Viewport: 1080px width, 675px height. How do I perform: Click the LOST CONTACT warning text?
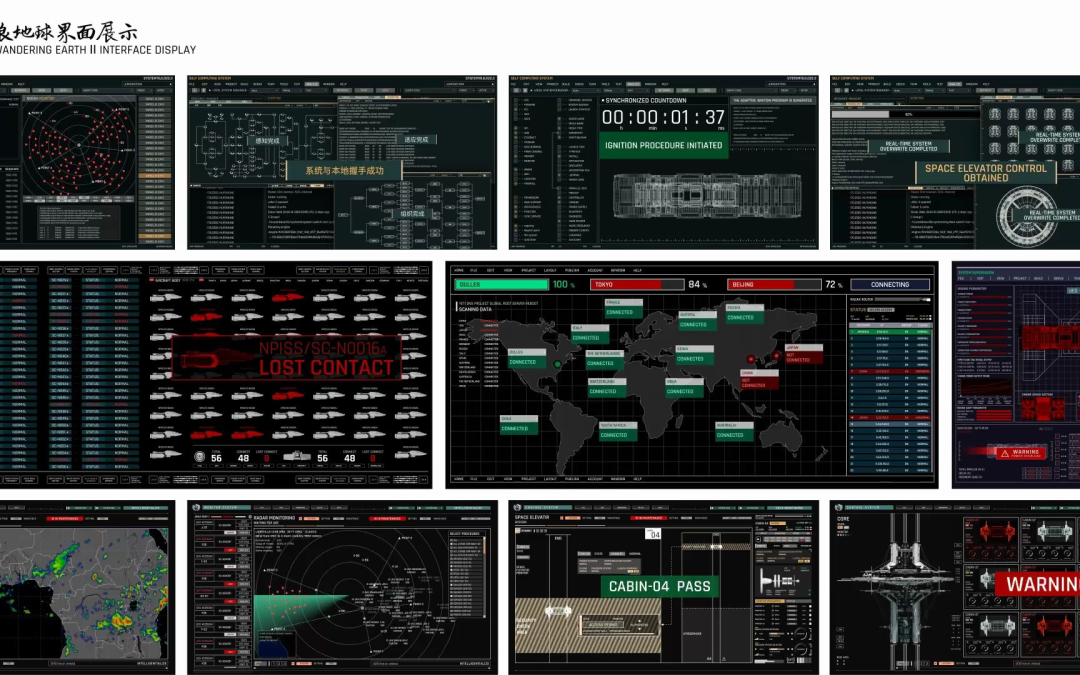[326, 368]
